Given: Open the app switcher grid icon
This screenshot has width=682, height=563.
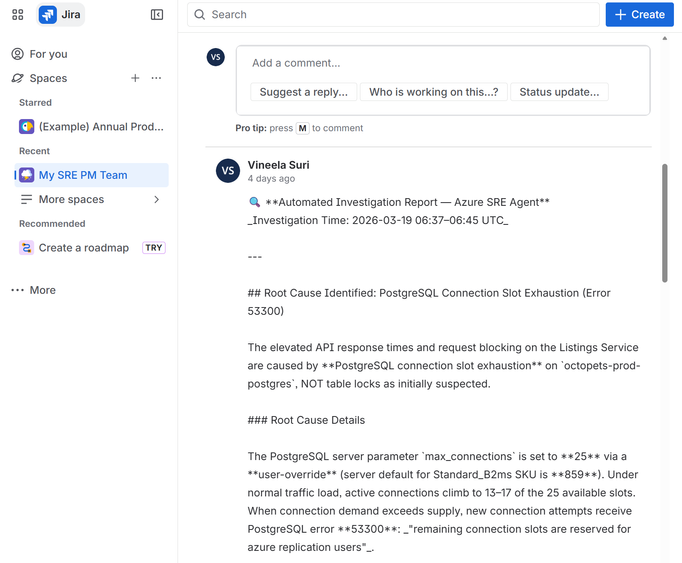Looking at the screenshot, I should (17, 15).
